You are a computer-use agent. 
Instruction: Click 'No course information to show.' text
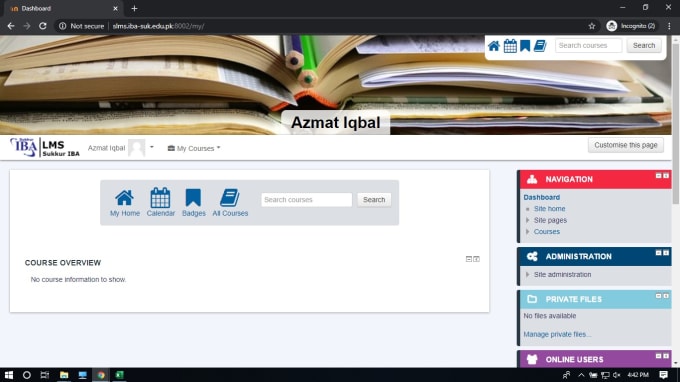coord(78,280)
